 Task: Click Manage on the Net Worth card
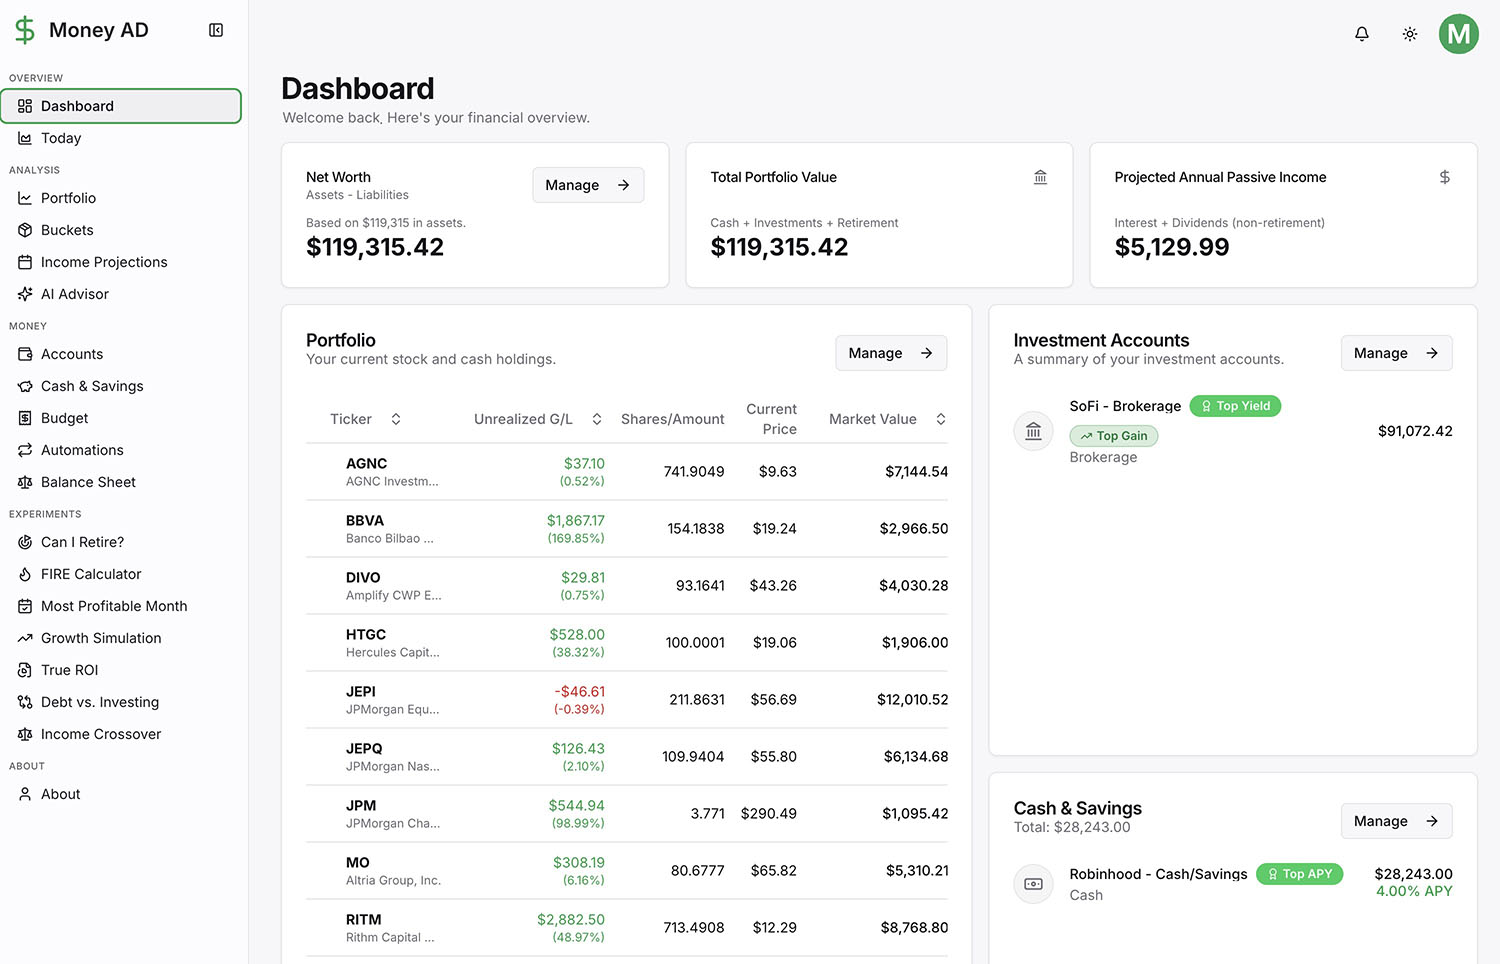(x=588, y=185)
